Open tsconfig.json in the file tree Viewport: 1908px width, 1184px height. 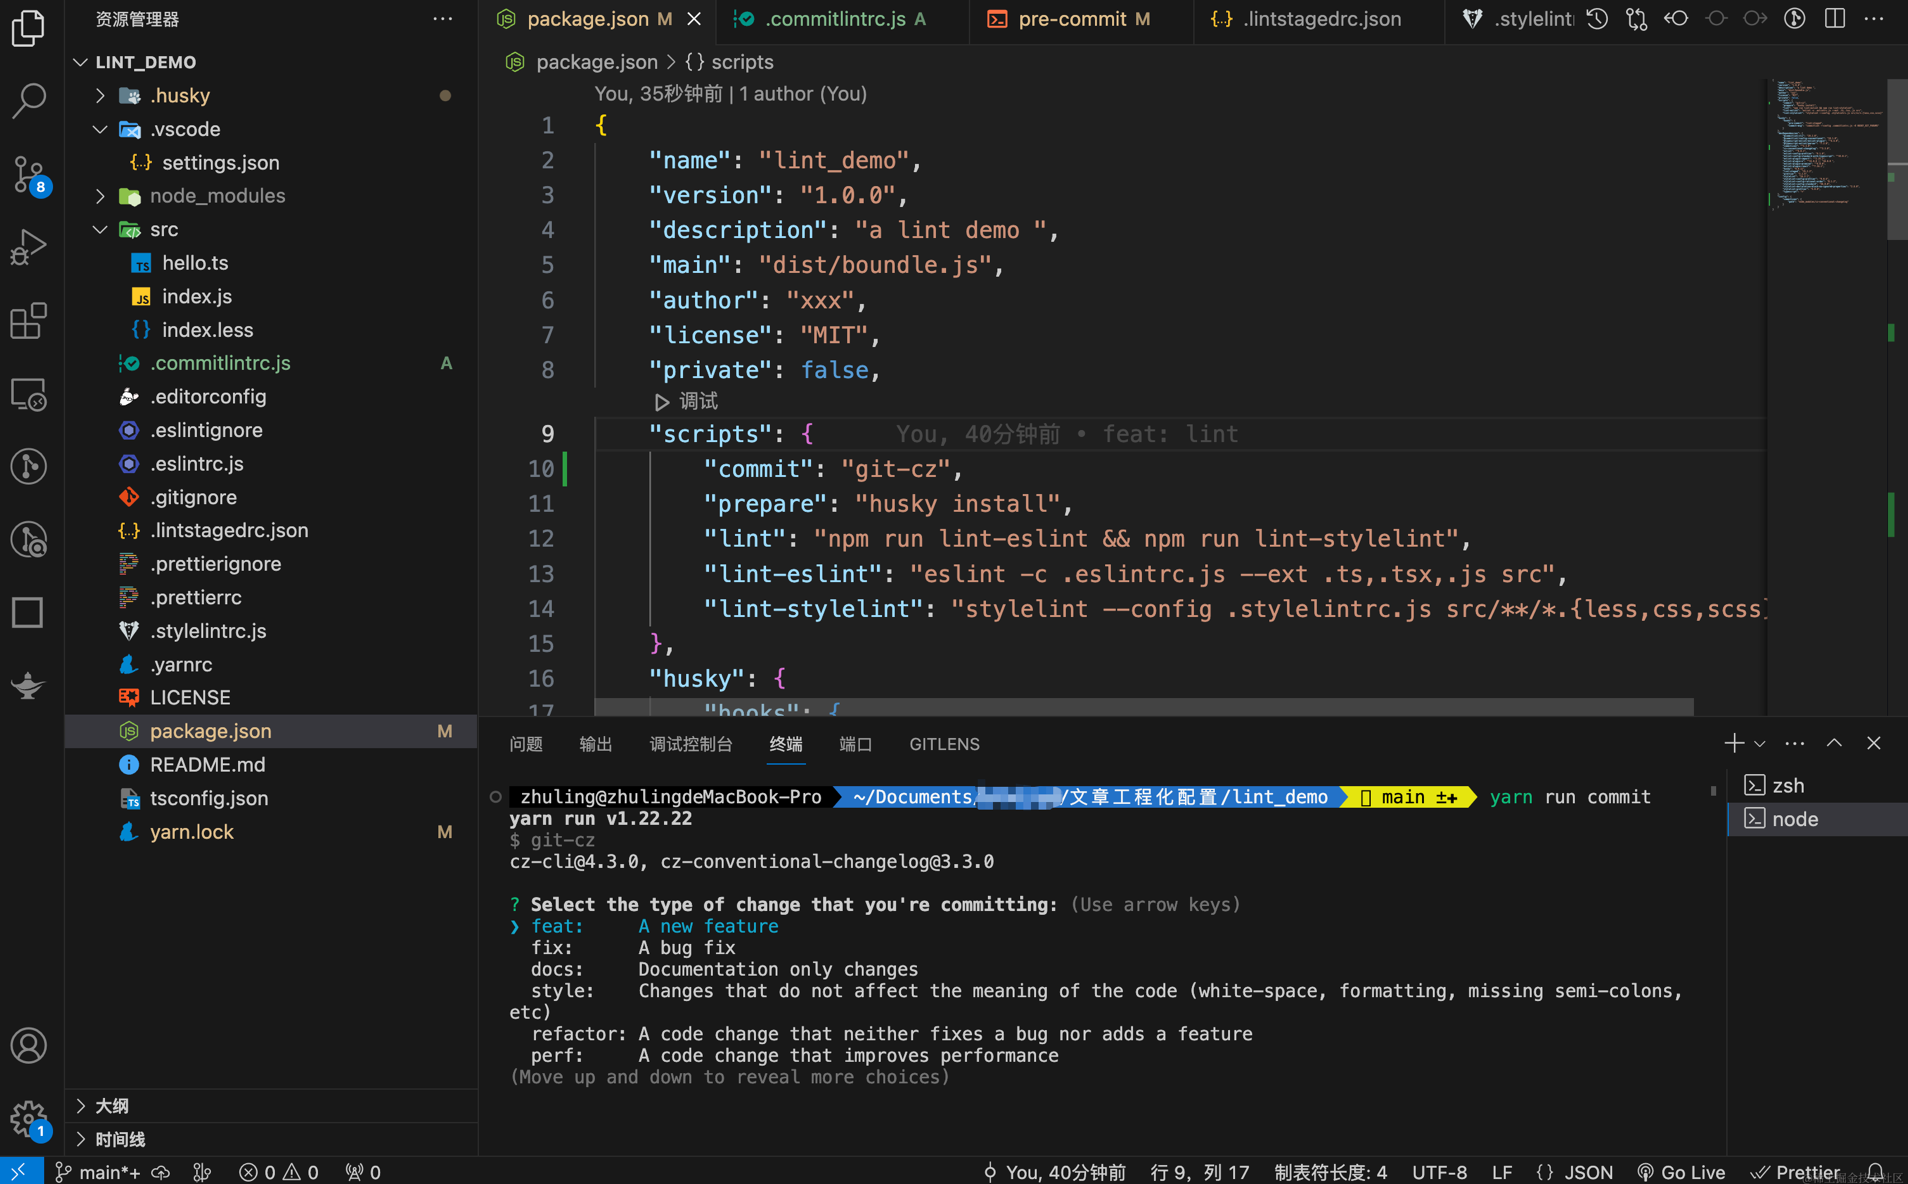271,798
